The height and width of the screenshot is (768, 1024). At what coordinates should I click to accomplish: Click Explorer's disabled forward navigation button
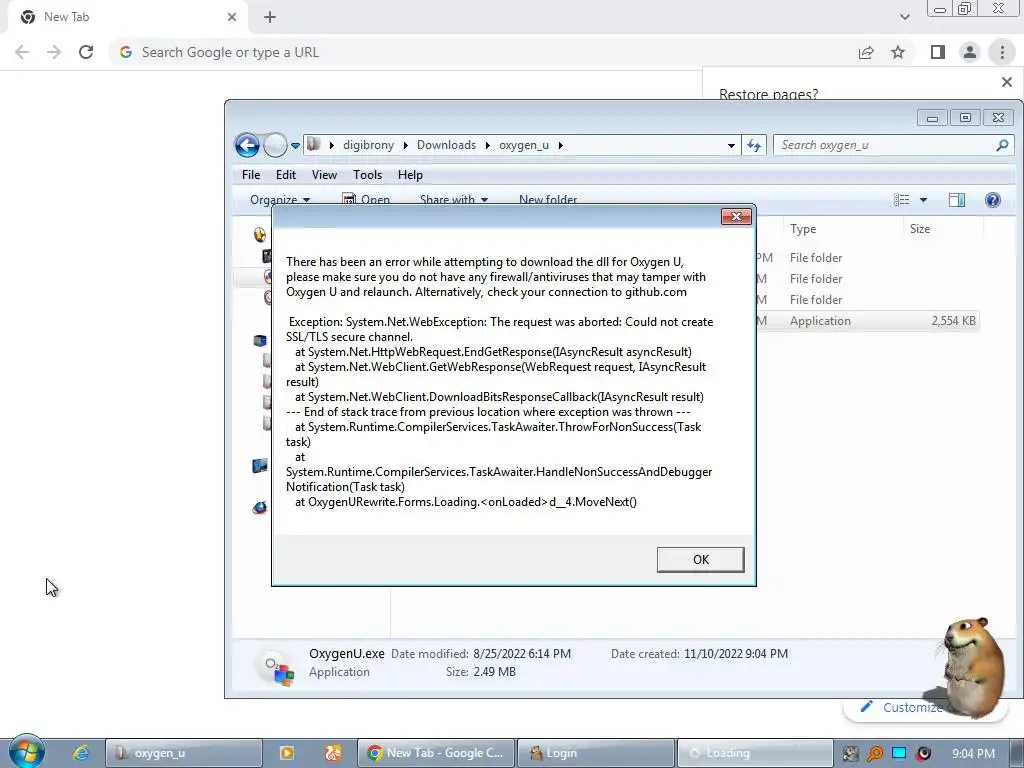tap(275, 145)
